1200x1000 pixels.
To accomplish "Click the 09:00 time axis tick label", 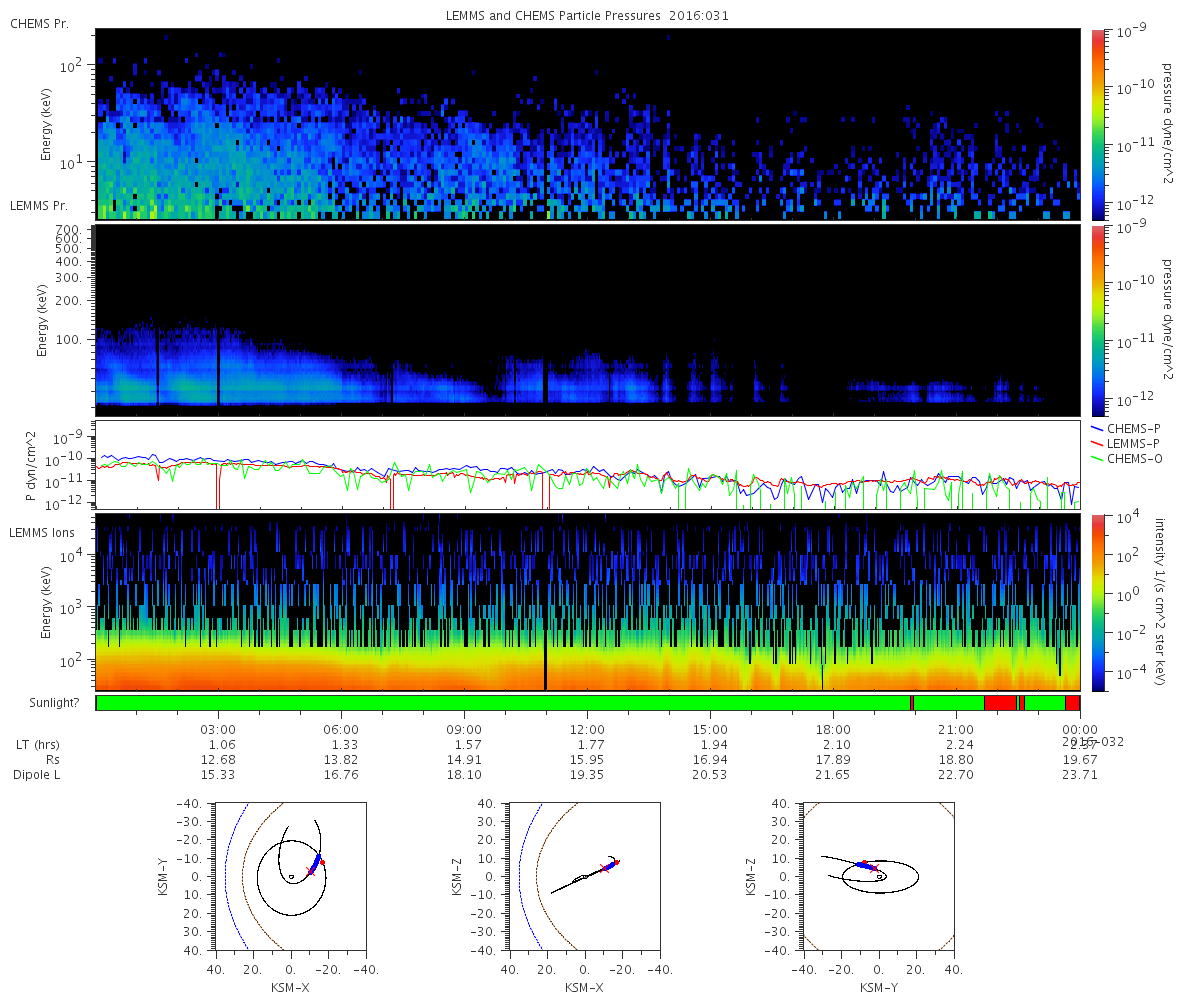I will [464, 730].
